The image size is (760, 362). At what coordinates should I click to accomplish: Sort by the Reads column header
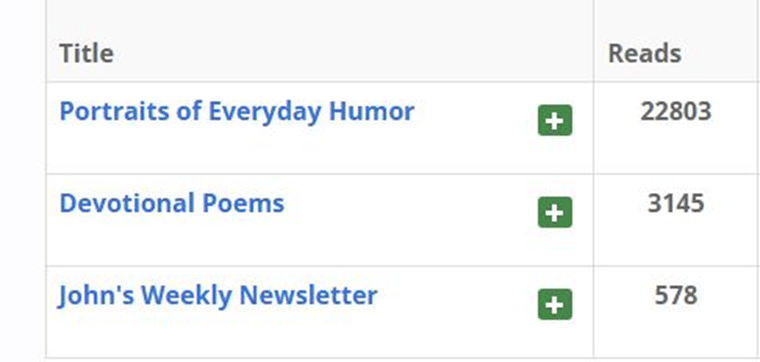645,53
